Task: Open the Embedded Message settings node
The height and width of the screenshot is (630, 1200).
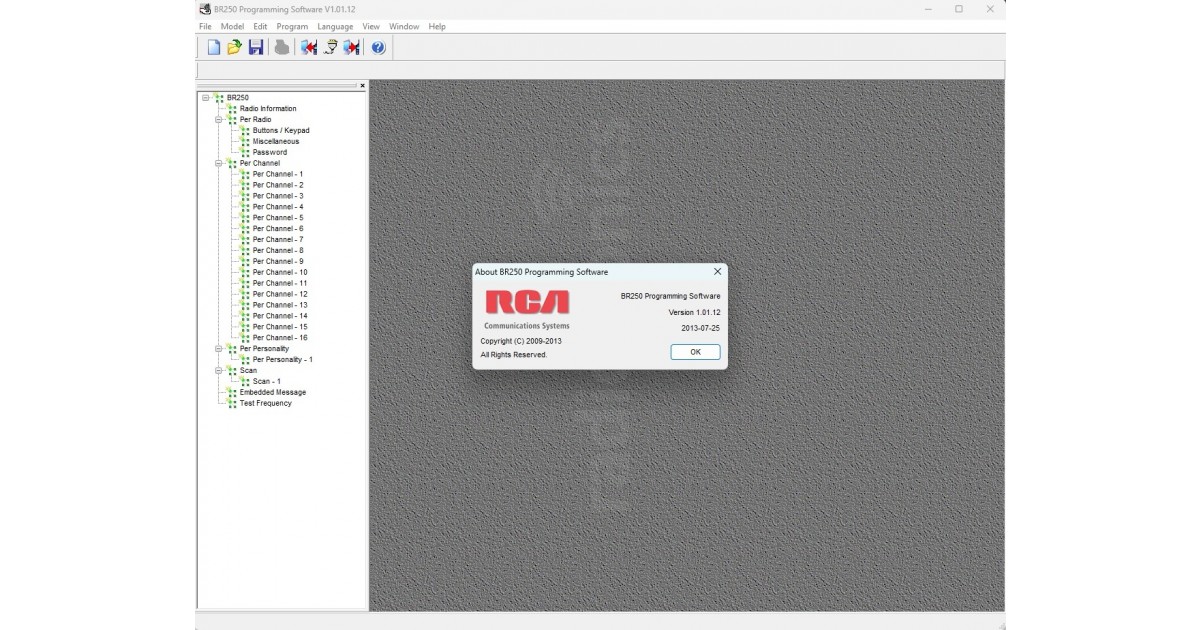Action: (273, 392)
